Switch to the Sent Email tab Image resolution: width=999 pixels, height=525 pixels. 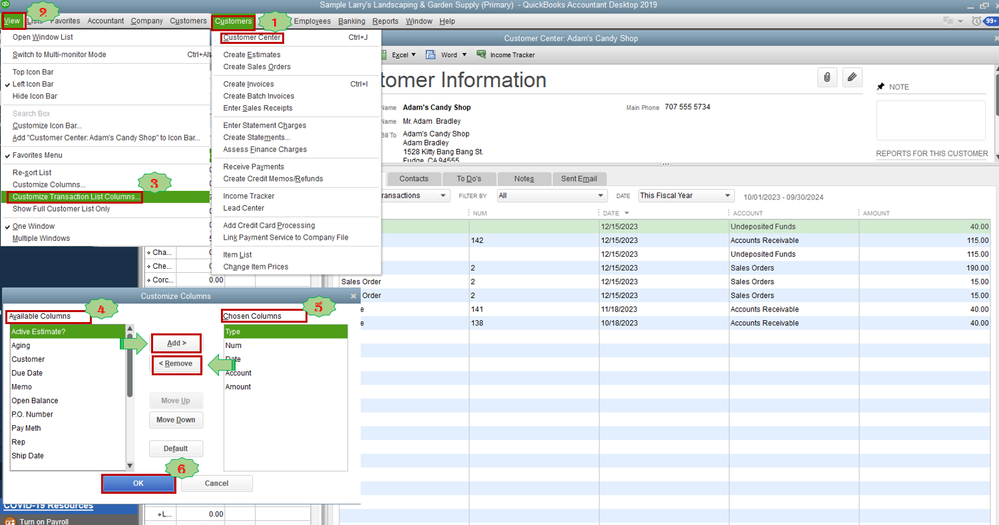[x=579, y=178]
